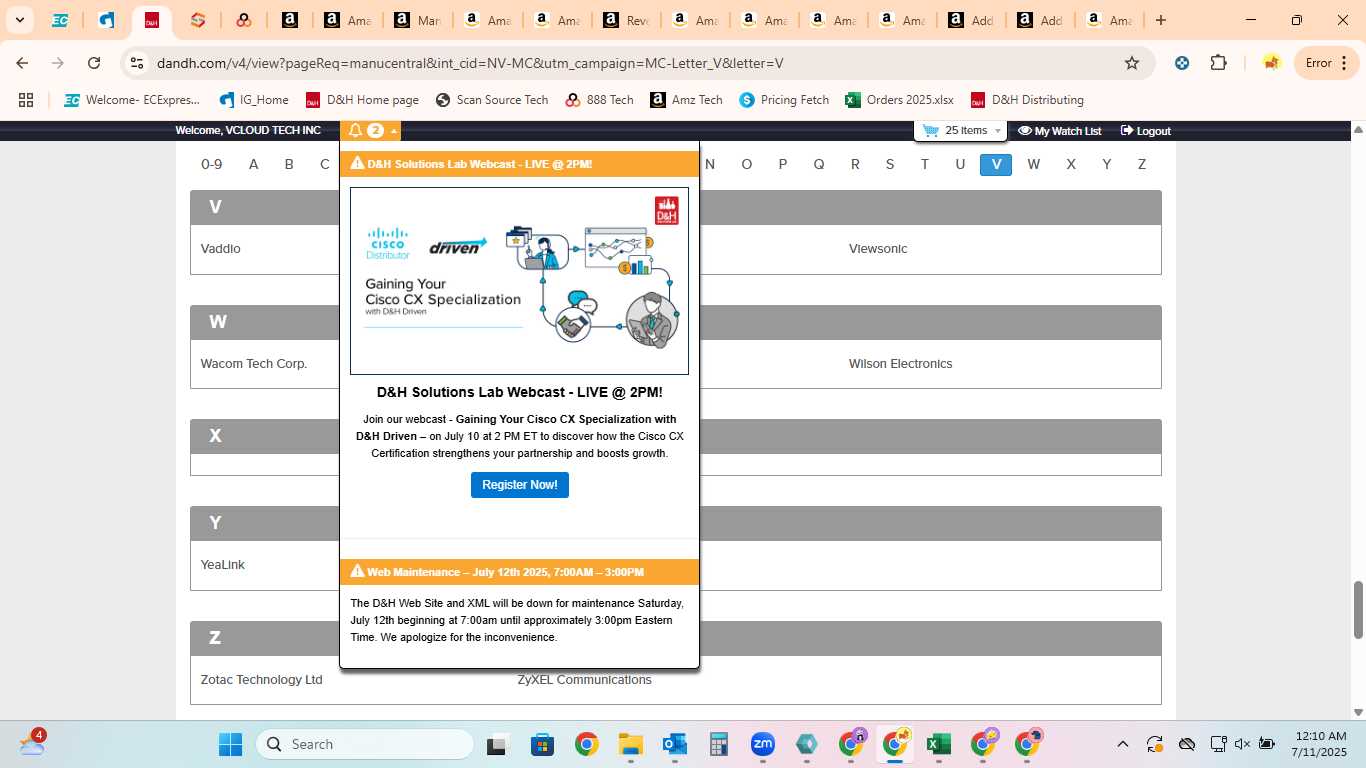Click the Logout link
The image size is (1366, 768).
(1145, 131)
